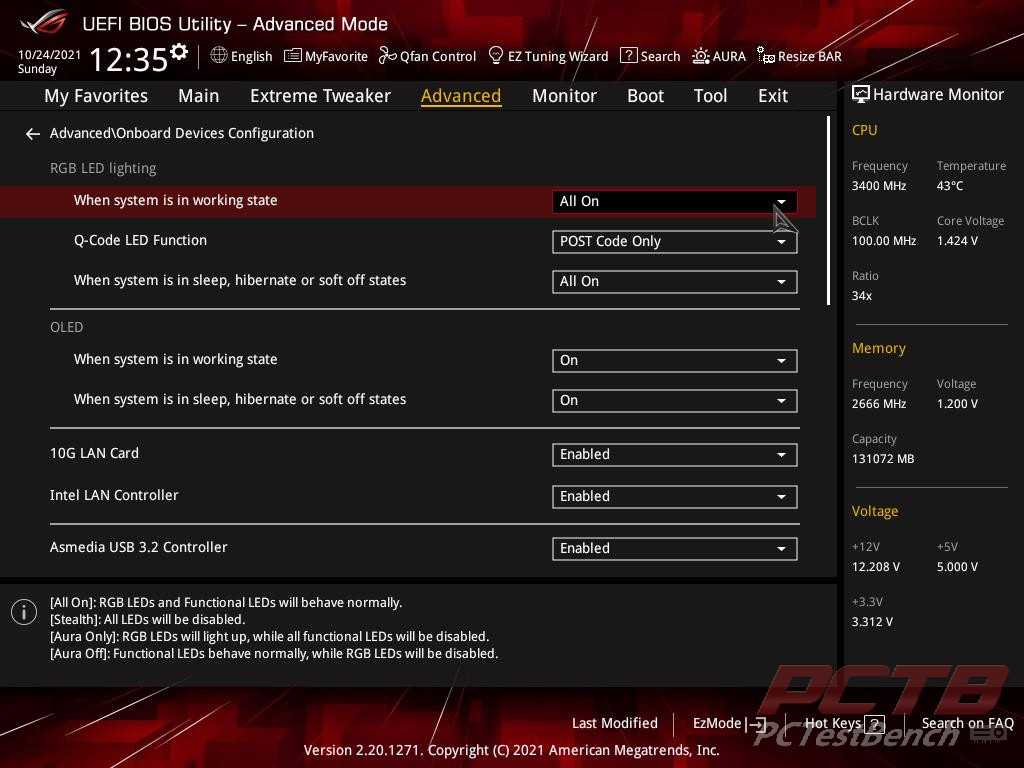Open OLED sleep state dropdown
The width and height of the screenshot is (1024, 768).
click(x=675, y=400)
